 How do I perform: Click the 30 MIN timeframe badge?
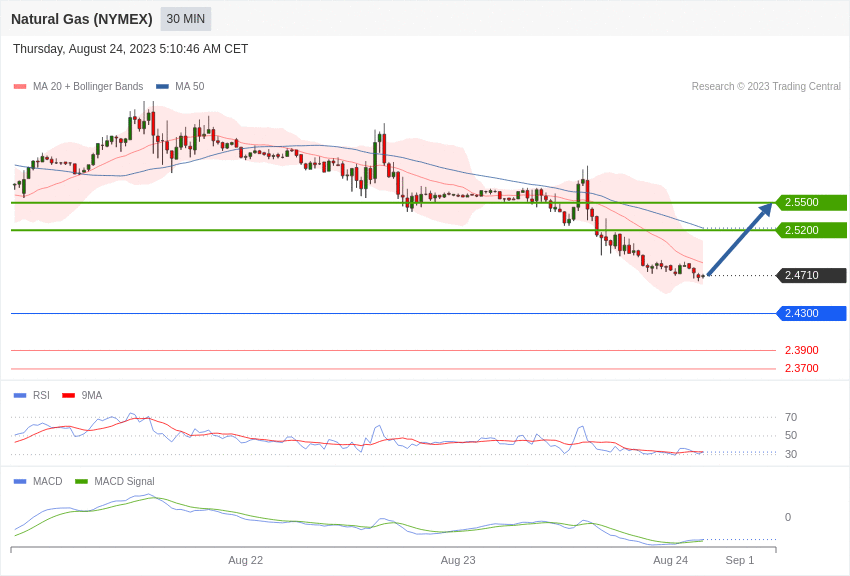pos(185,19)
